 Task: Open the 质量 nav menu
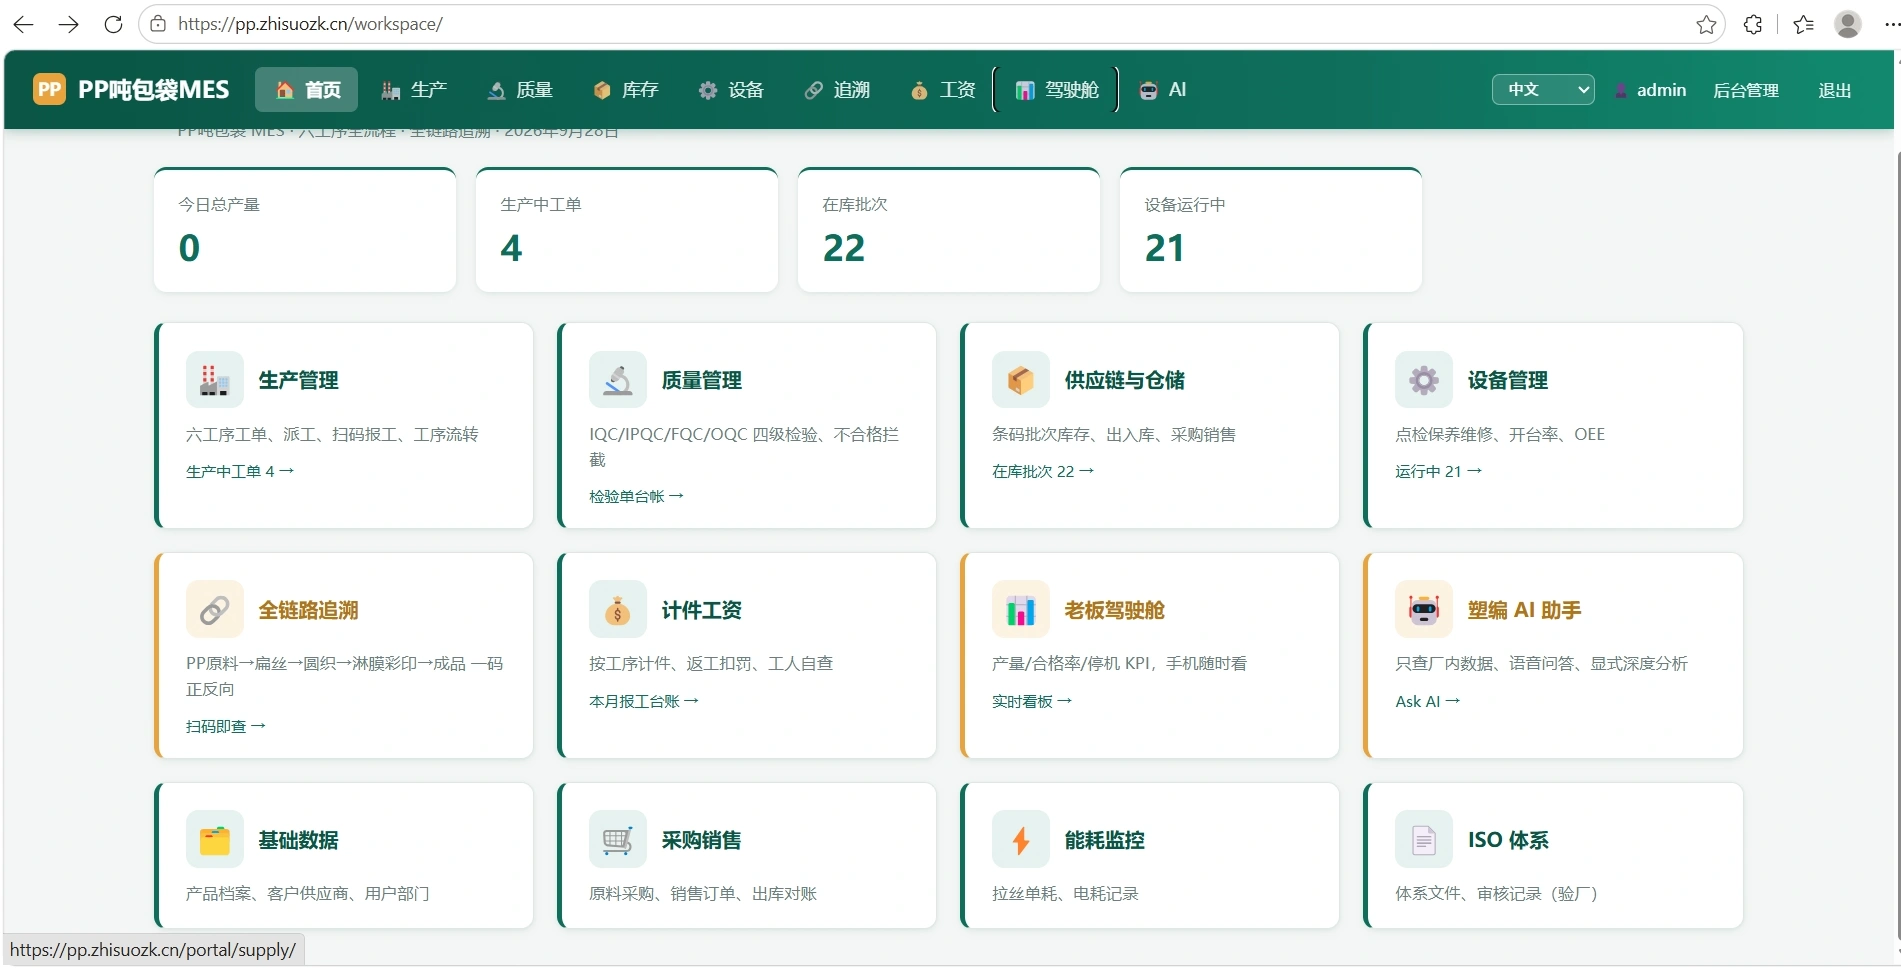pos(520,90)
